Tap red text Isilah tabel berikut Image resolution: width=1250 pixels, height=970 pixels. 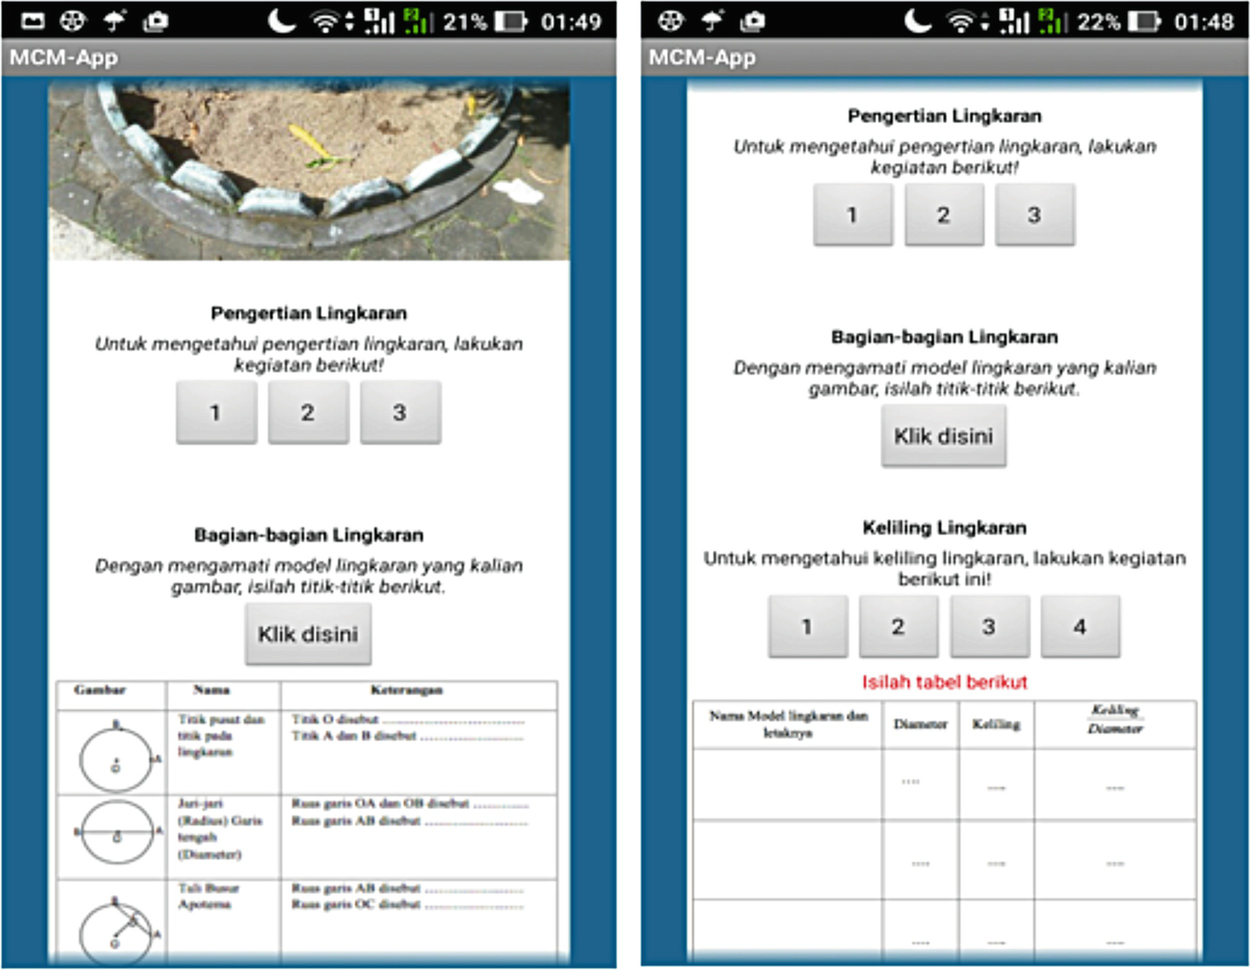(944, 682)
